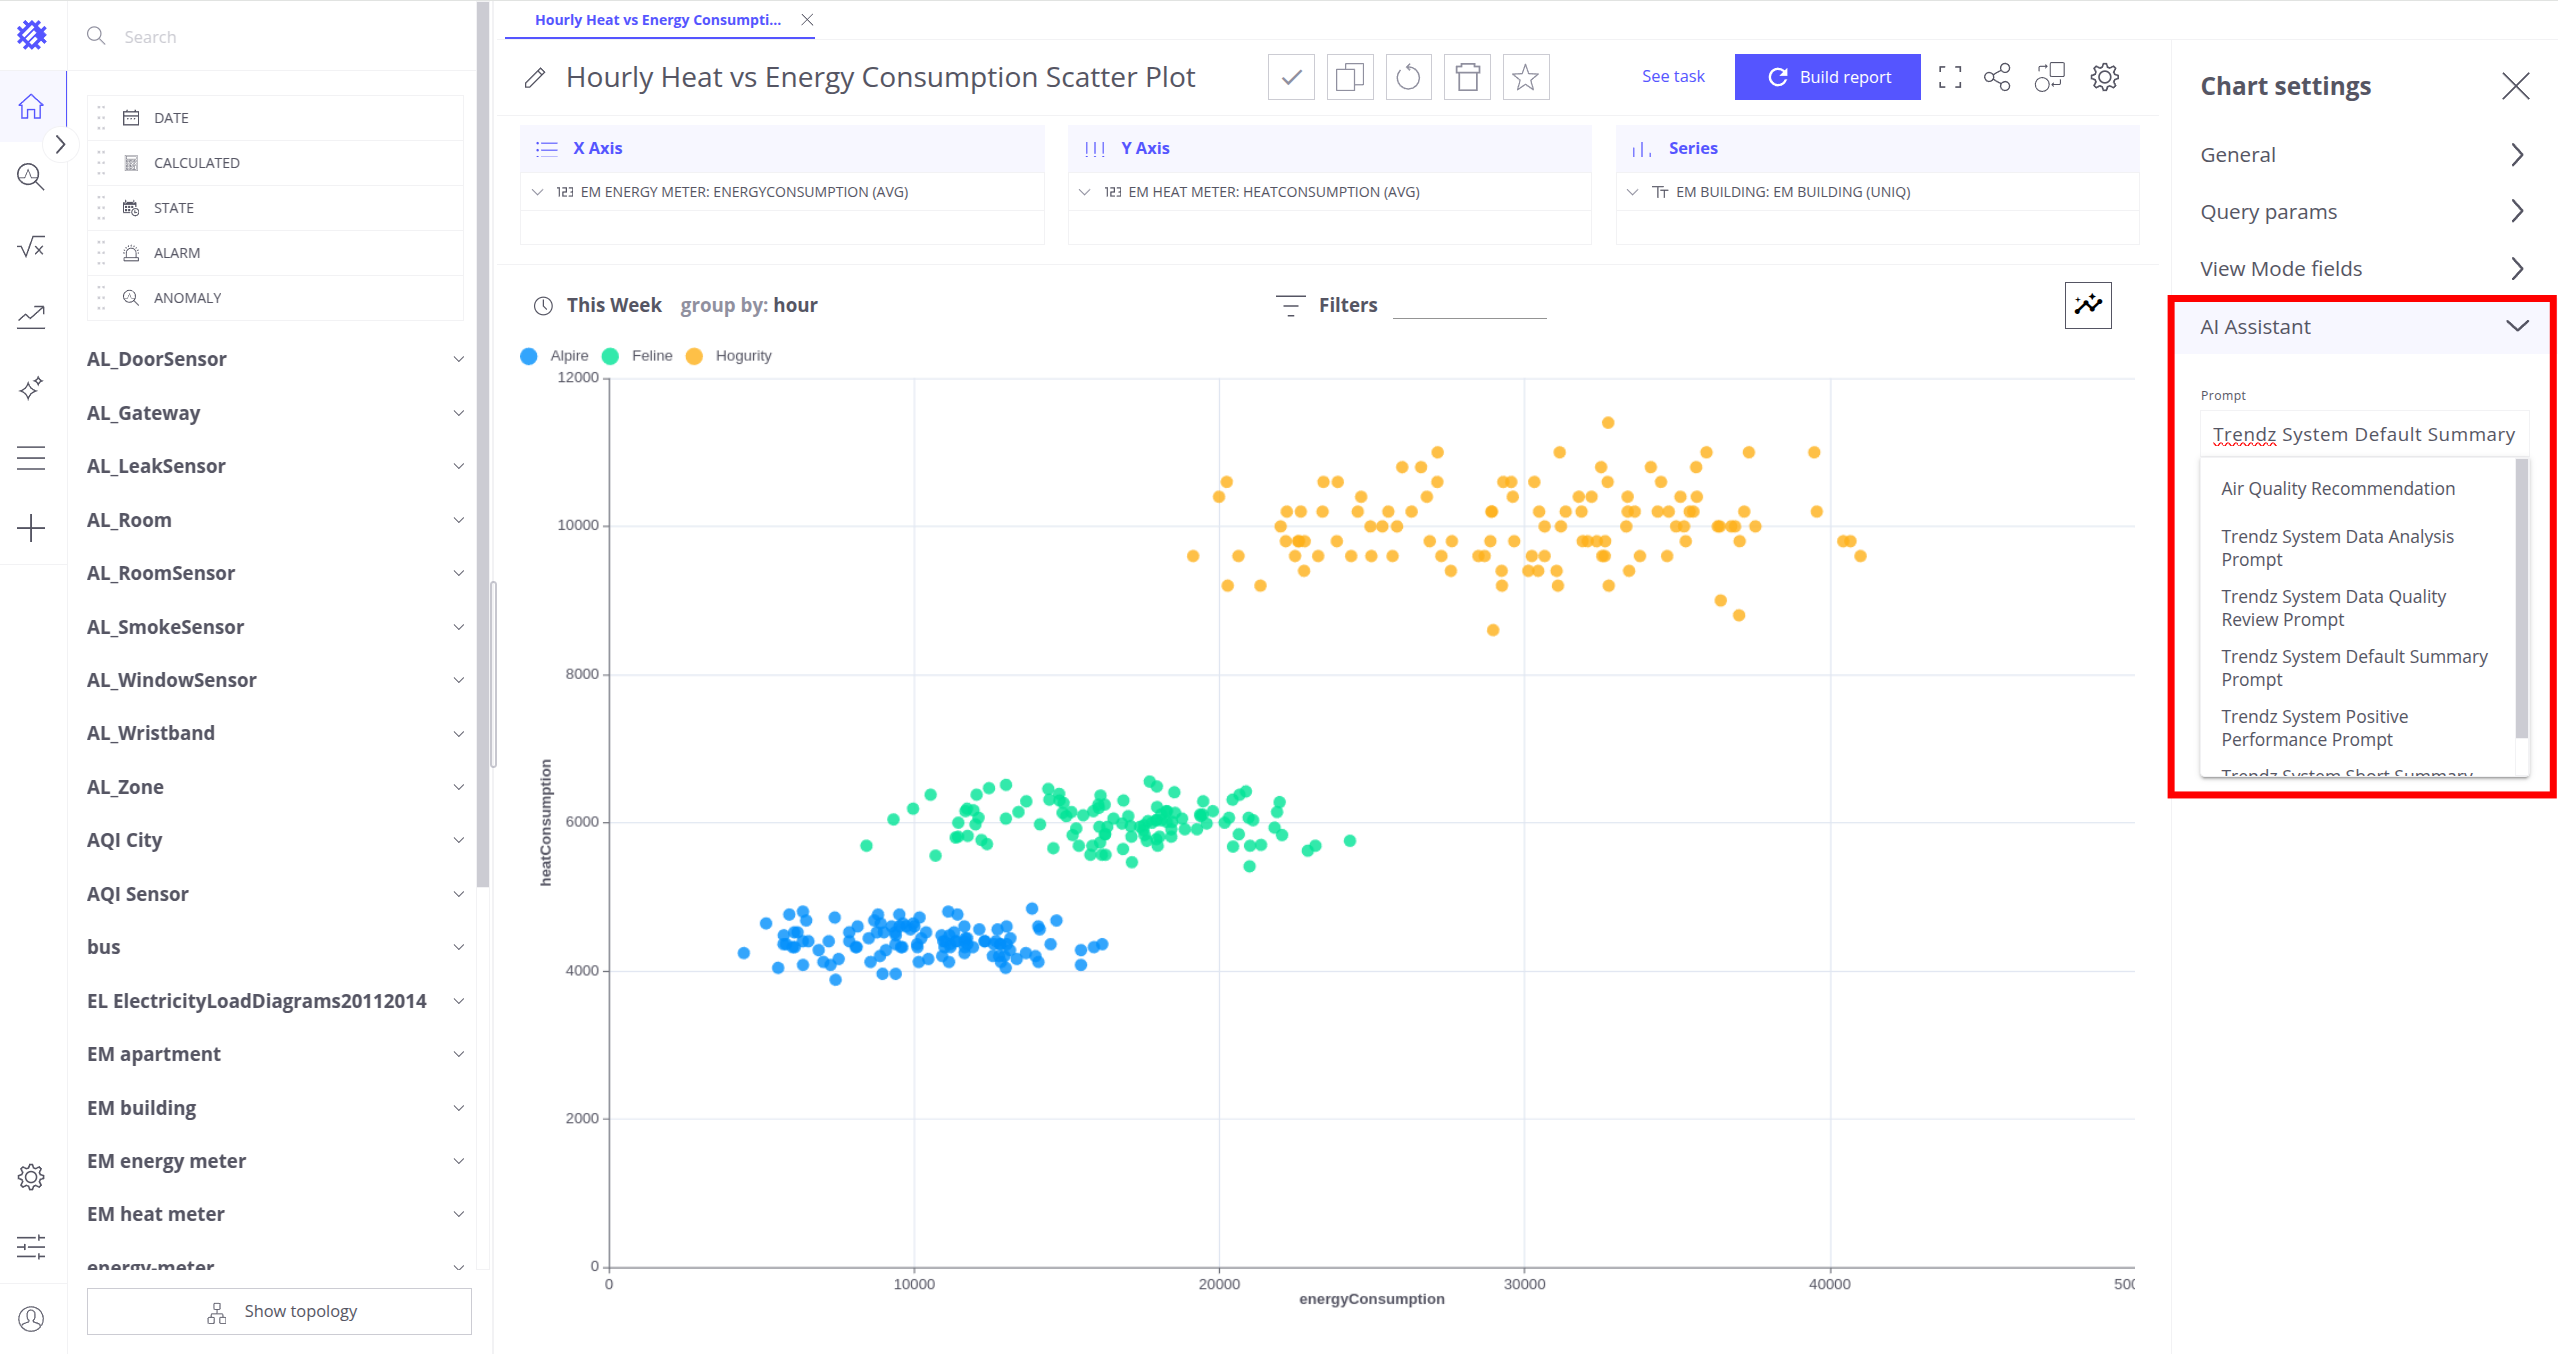The height and width of the screenshot is (1354, 2558).
Task: Open the See task link
Action: [1672, 76]
